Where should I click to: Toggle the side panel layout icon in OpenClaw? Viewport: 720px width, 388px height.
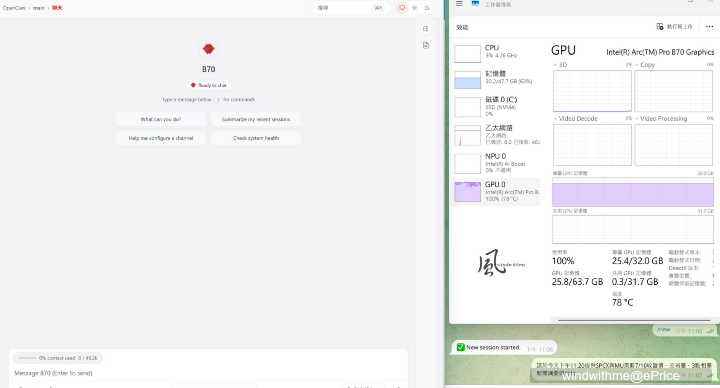(x=426, y=28)
